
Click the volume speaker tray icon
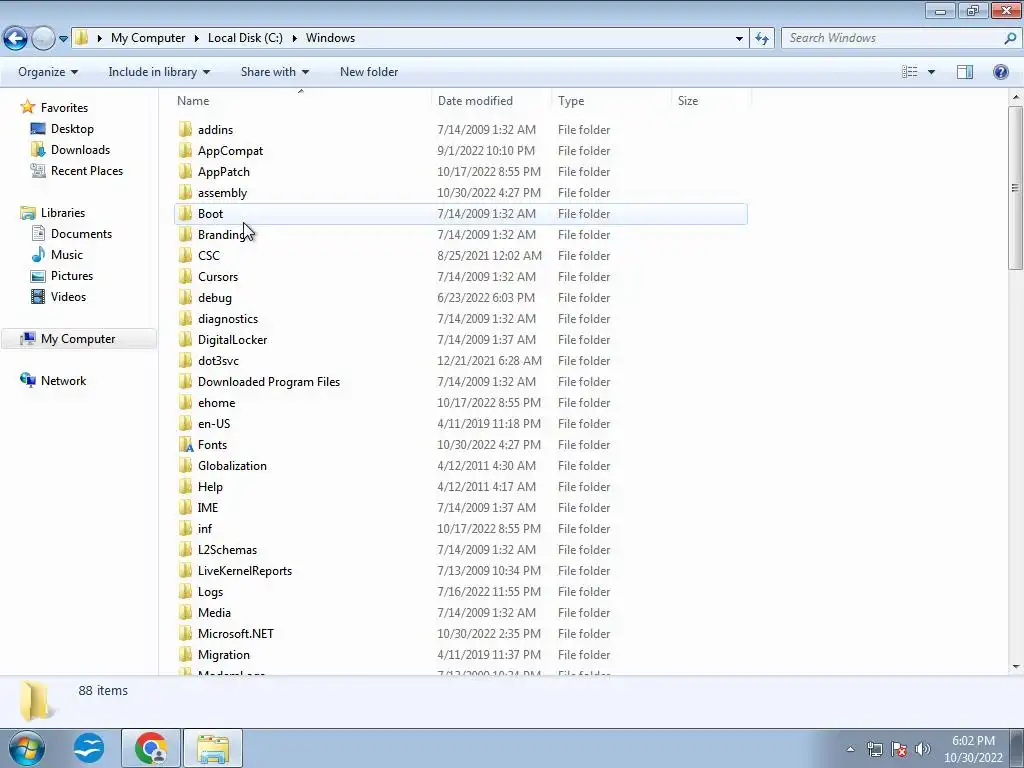coord(923,749)
